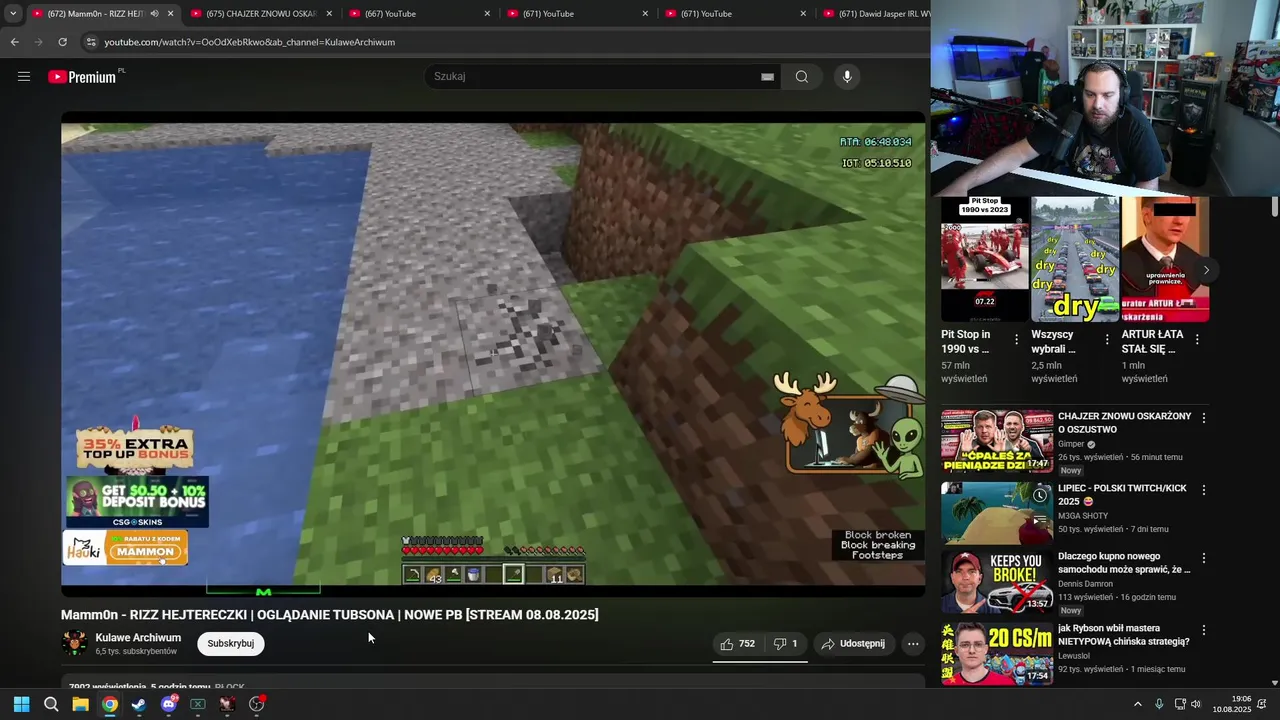Open Discord from the taskbar

(168, 704)
